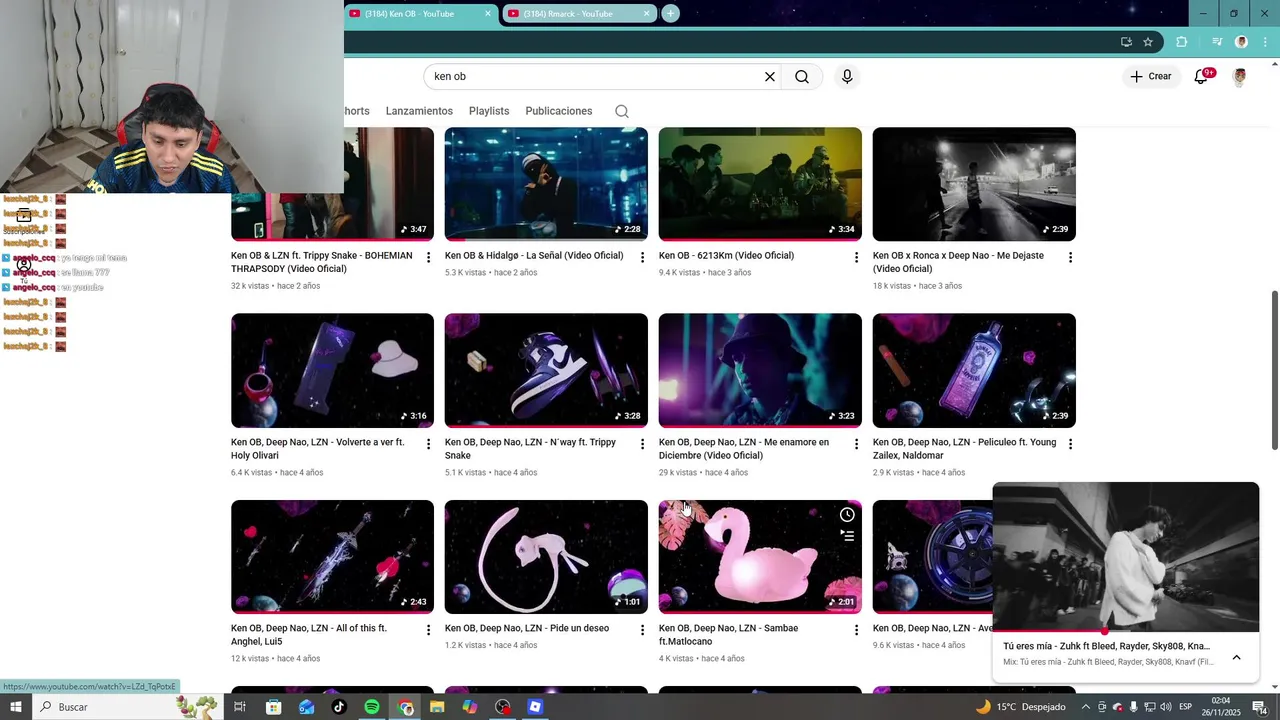The image size is (1280, 720).
Task: Show hidden tray icons with the up chevron
Action: point(1086,707)
